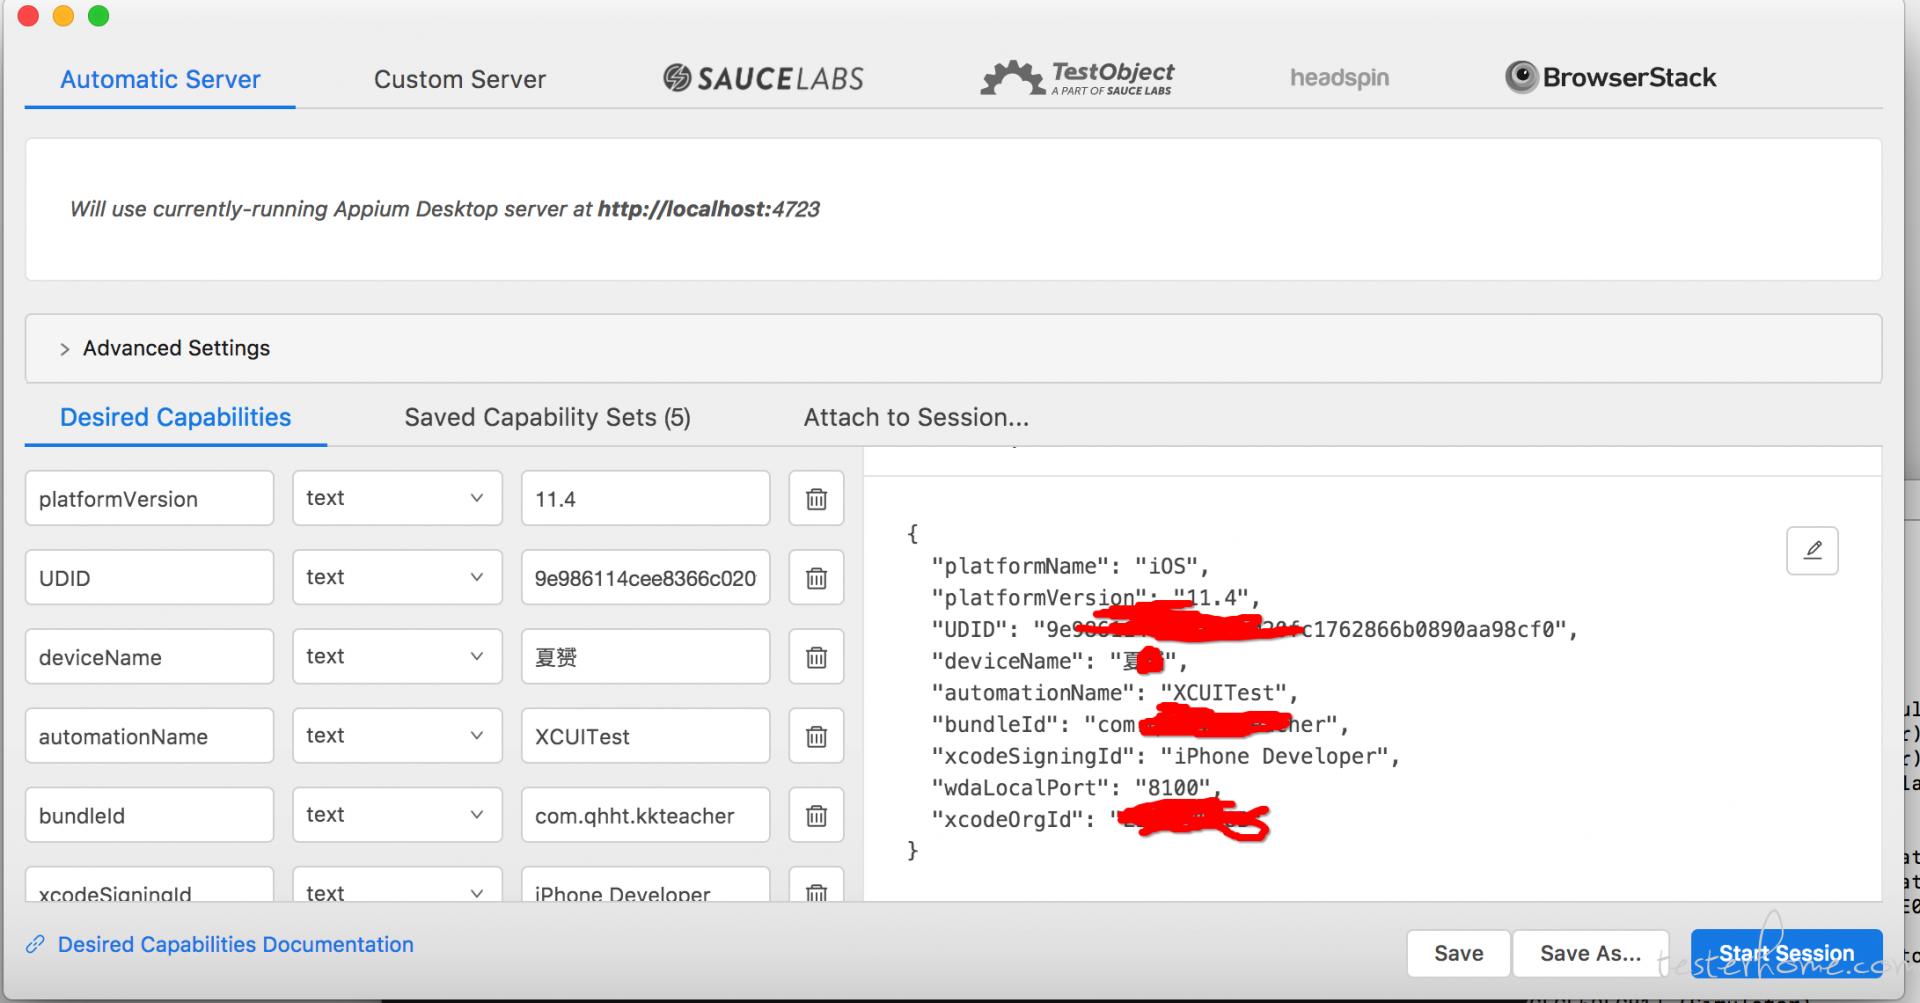Click the bundleId name field
This screenshot has width=1920, height=1003.
tap(149, 815)
